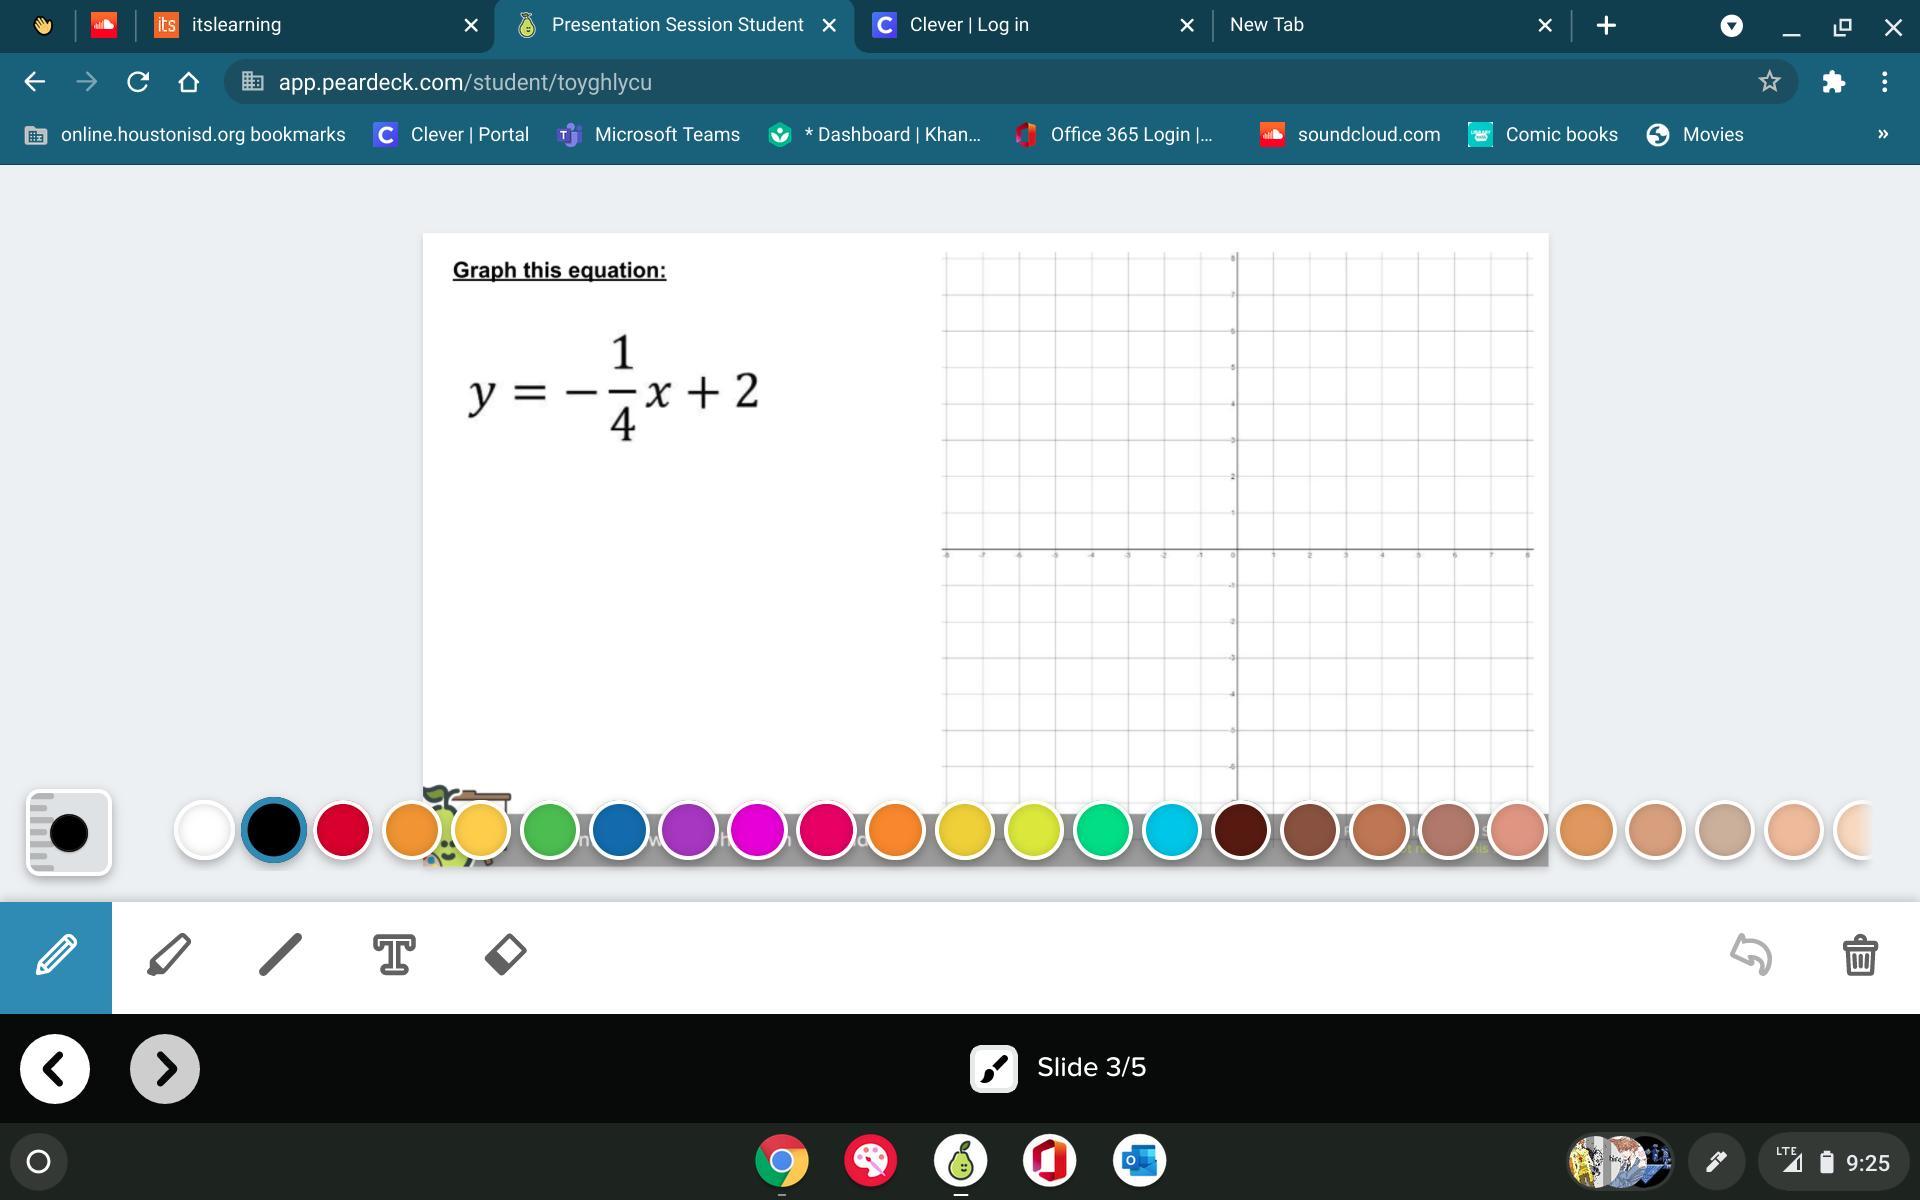Click the undo arrow icon
The image size is (1920, 1200).
point(1751,955)
